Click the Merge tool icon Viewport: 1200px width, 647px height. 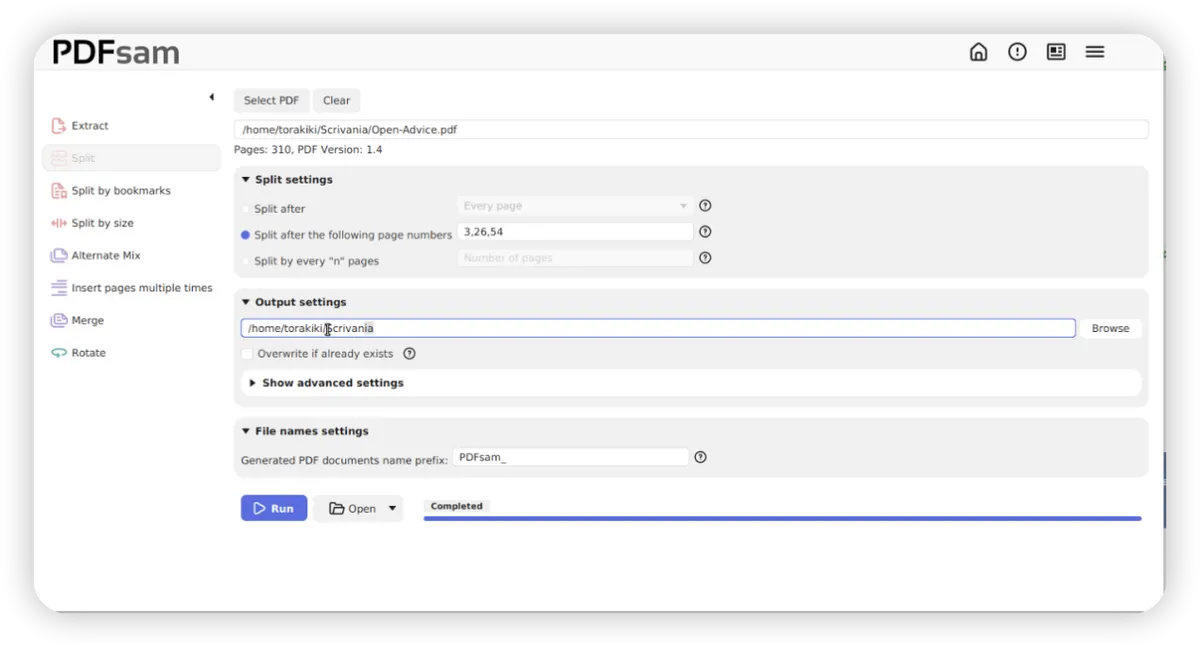coord(58,321)
